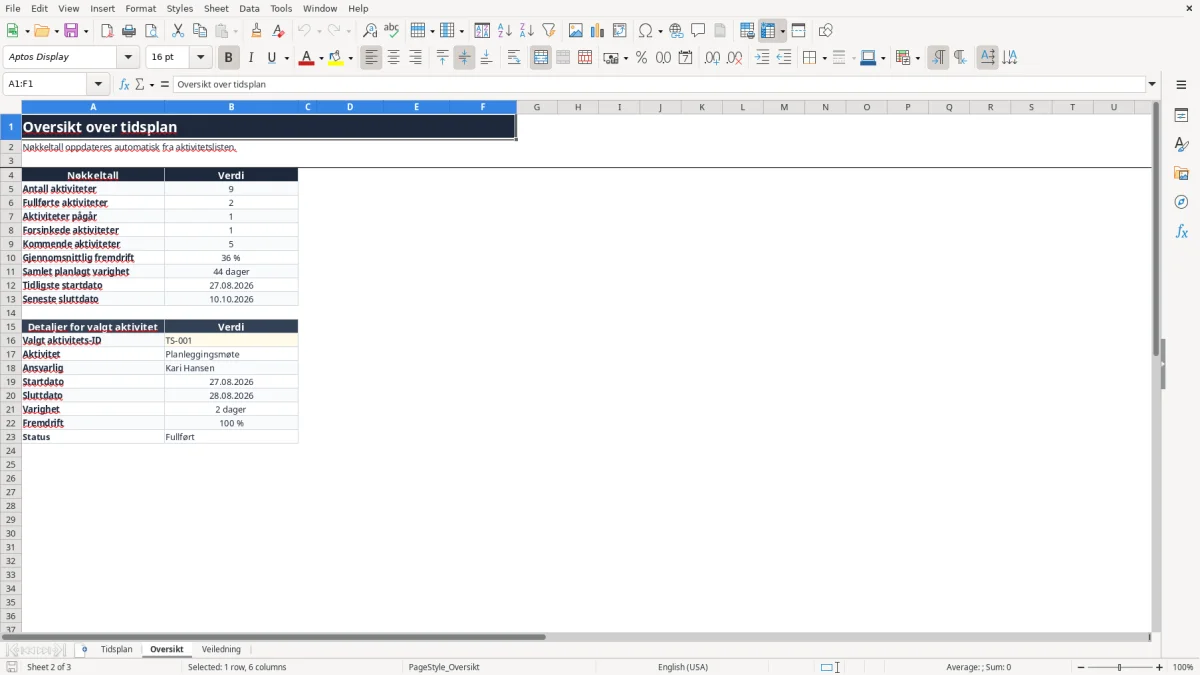This screenshot has height=675, width=1200.
Task: Click the formula input line
Action: tap(659, 85)
